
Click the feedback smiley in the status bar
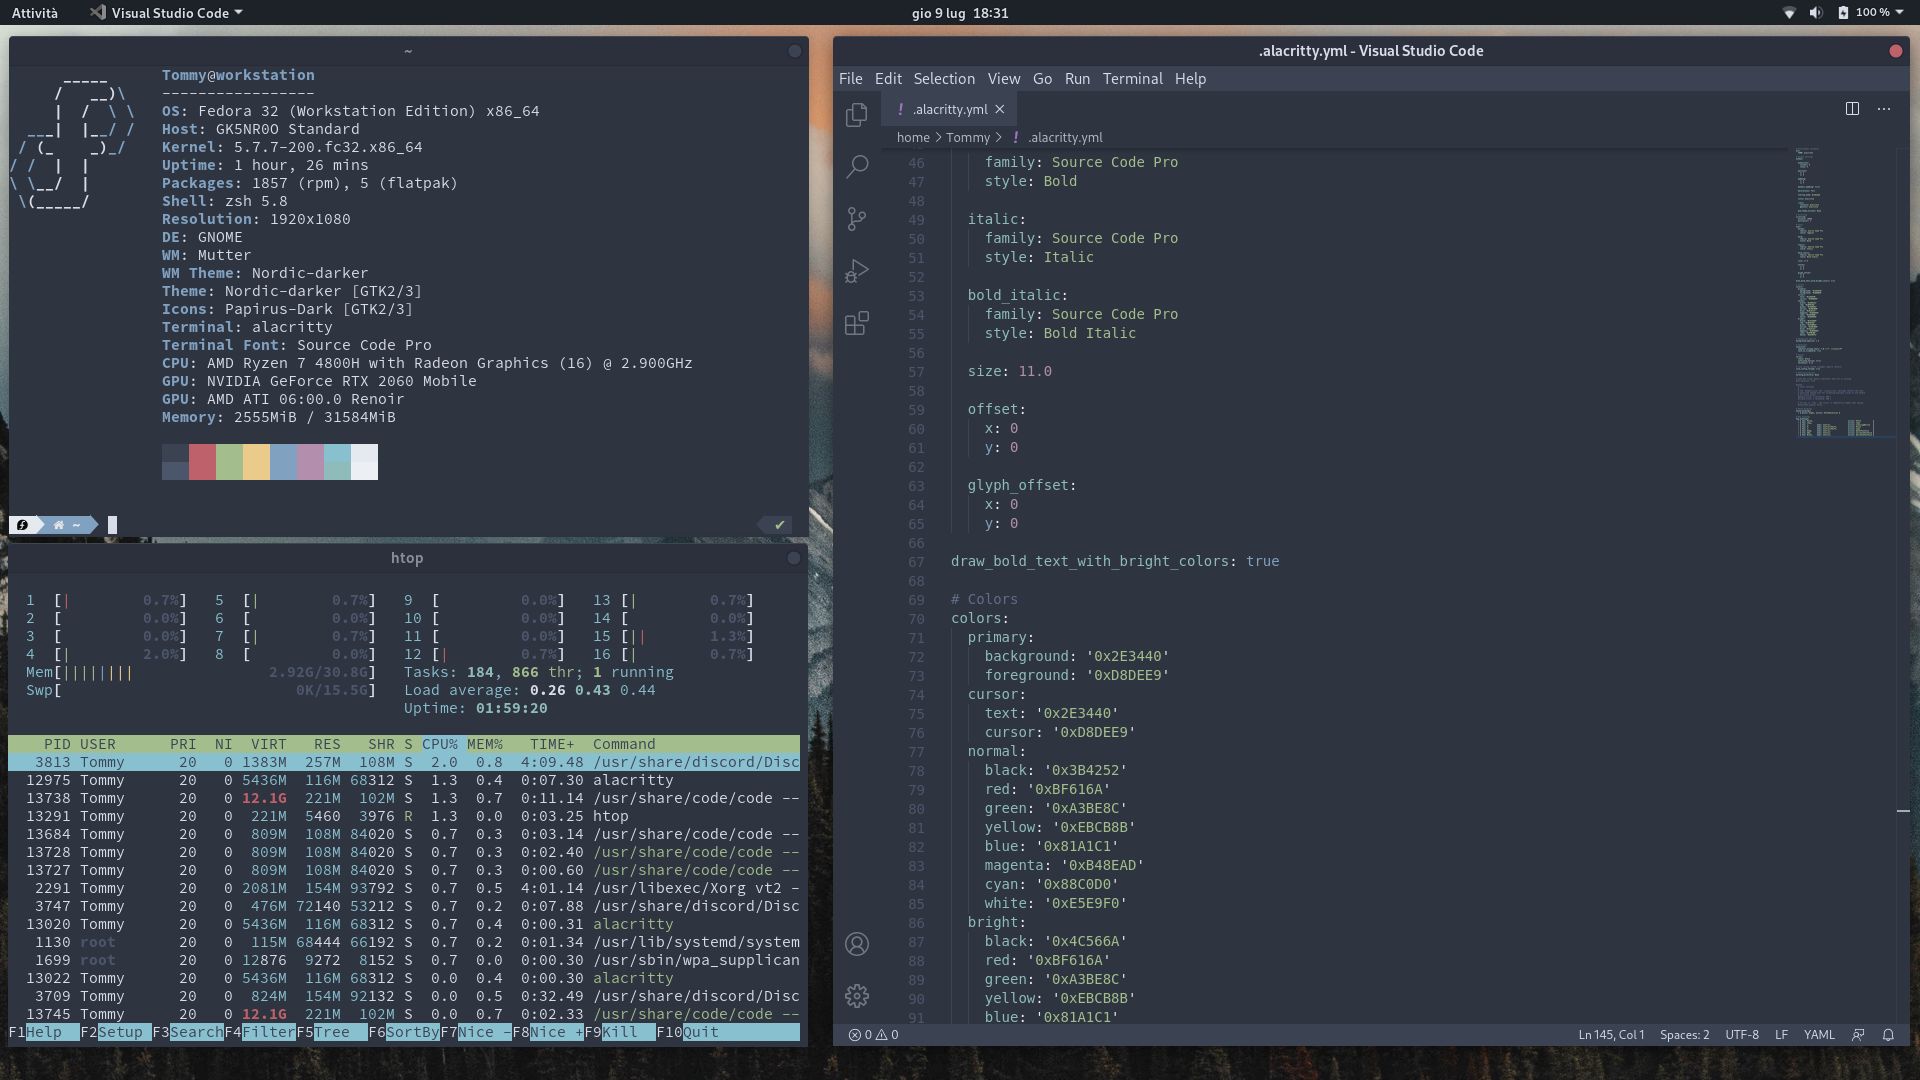coord(1857,1035)
